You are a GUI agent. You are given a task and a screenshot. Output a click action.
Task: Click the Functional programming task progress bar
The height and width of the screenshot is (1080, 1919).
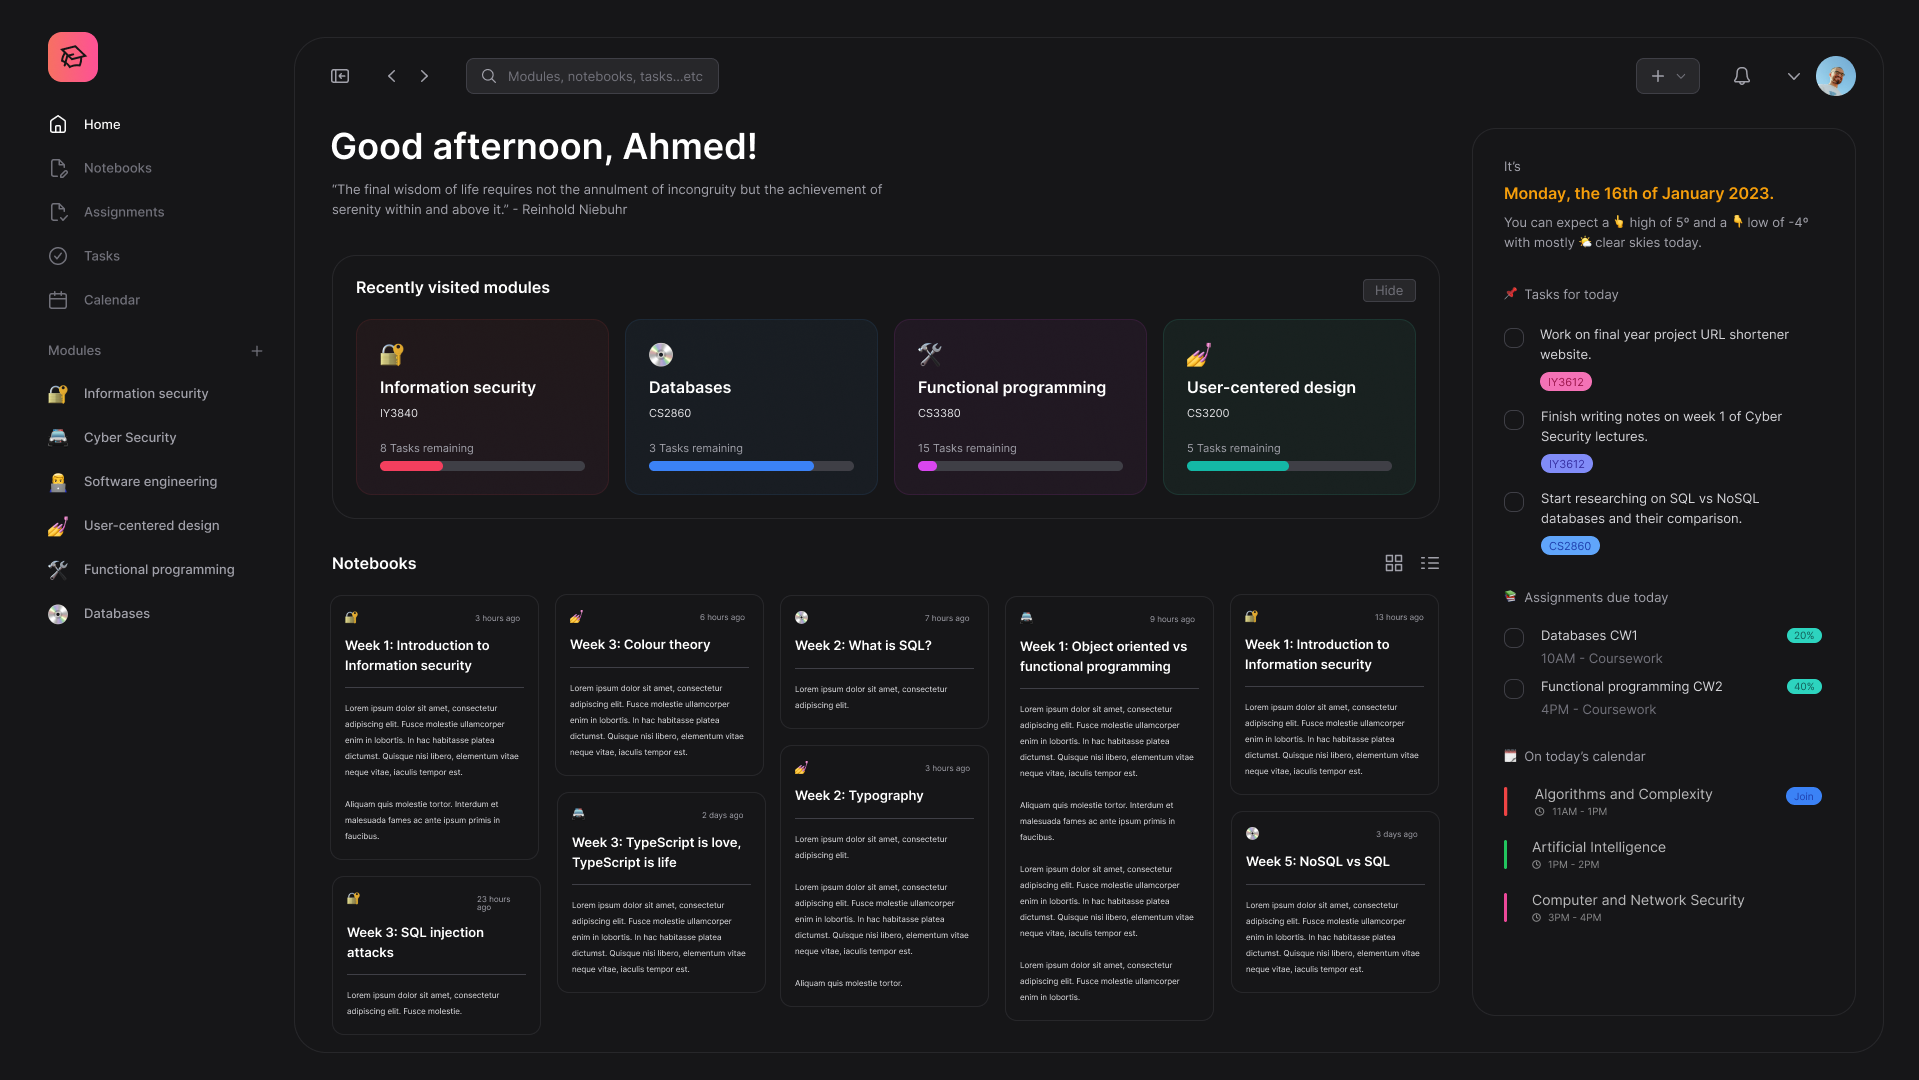[1020, 466]
